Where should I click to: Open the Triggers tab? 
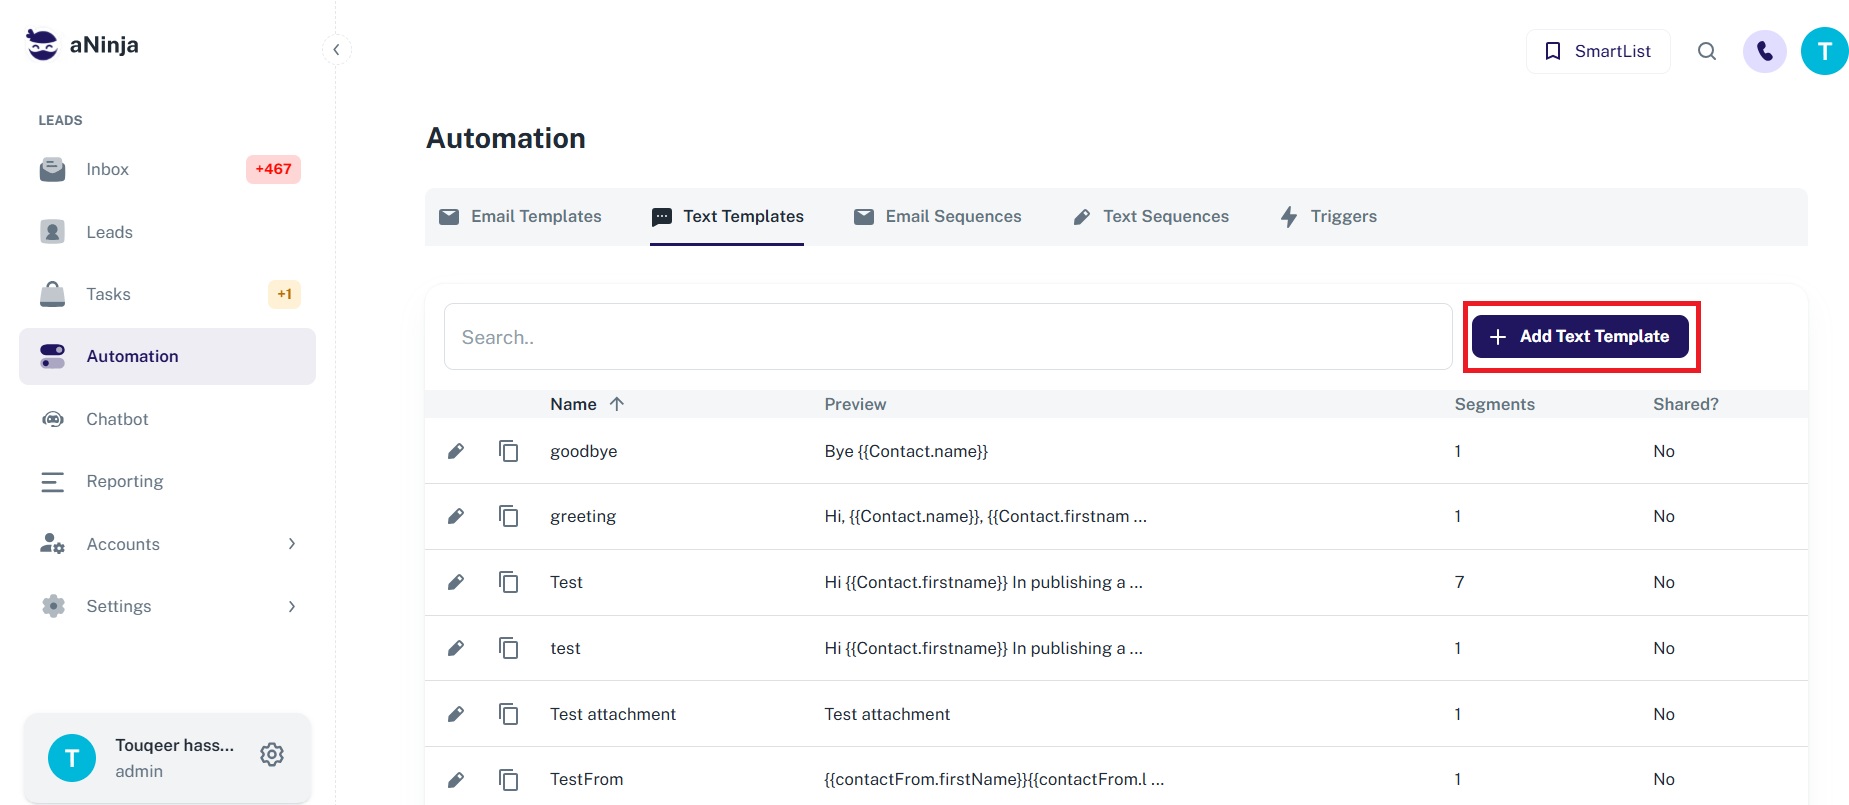(x=1329, y=216)
